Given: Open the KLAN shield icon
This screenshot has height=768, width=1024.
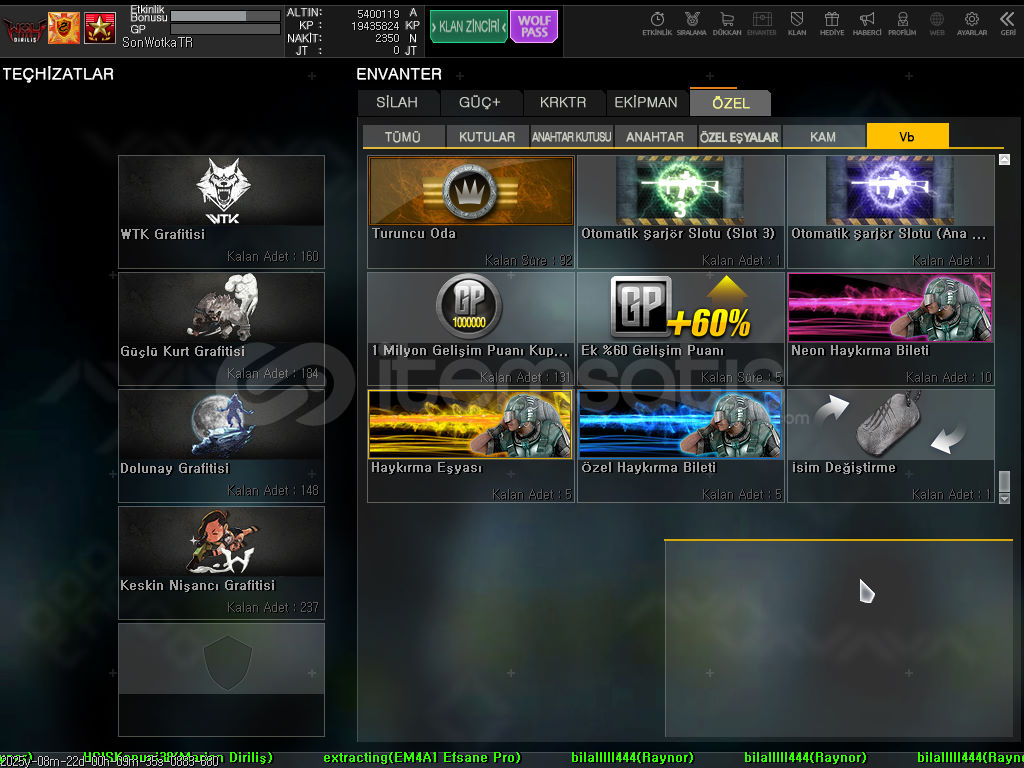Looking at the screenshot, I should 797,24.
